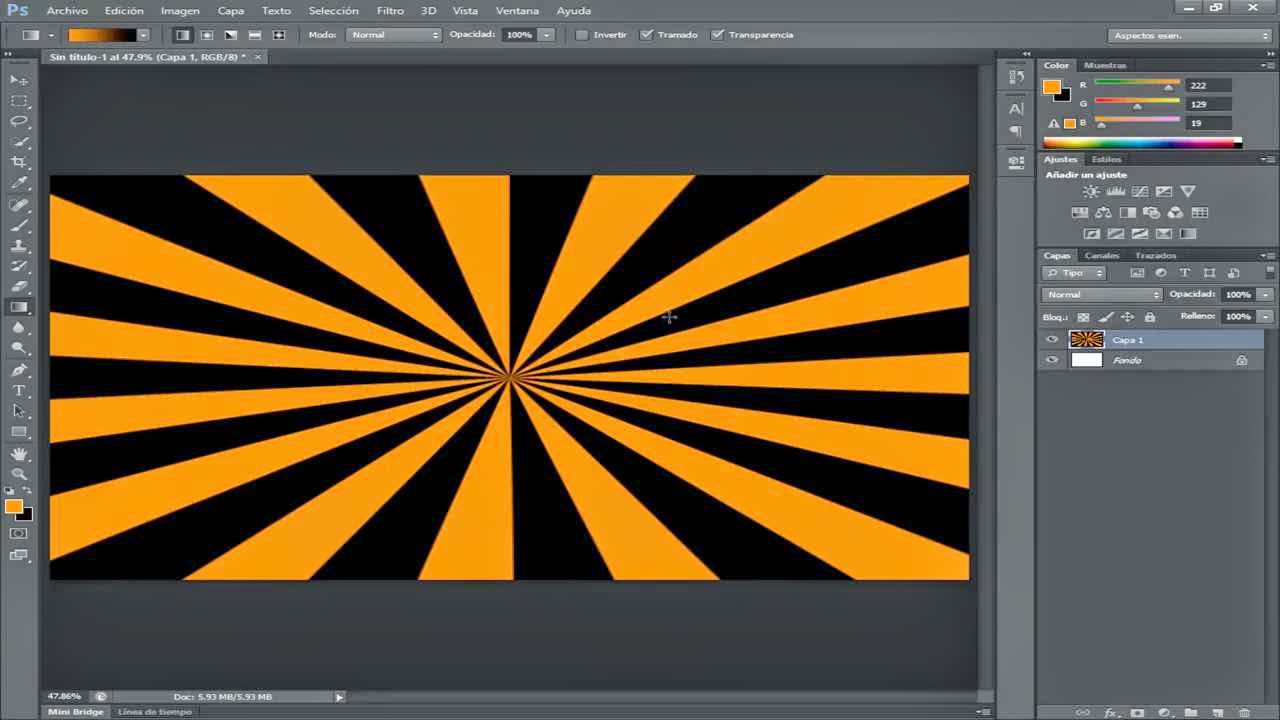Open the Archivo menu
Screen dimensions: 1280x720
click(67, 11)
